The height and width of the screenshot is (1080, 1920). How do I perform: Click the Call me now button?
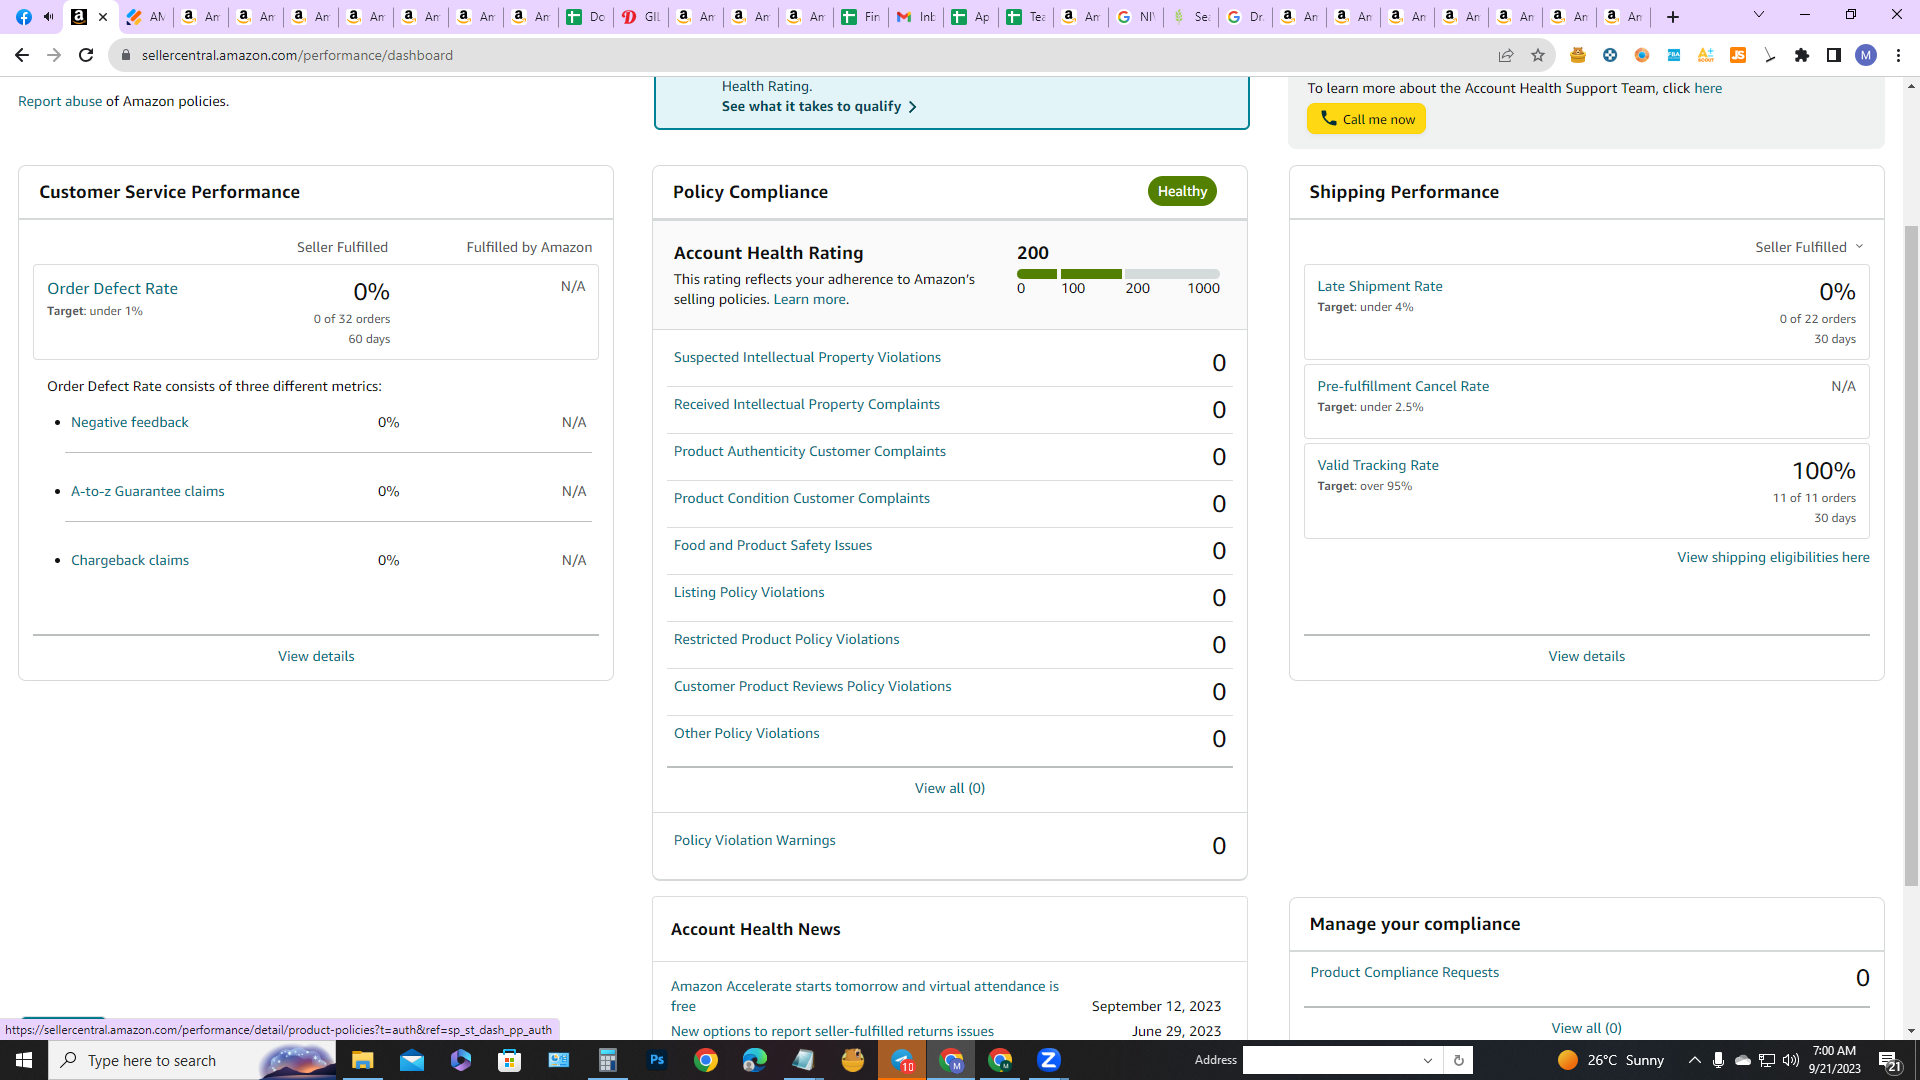pyautogui.click(x=1366, y=119)
